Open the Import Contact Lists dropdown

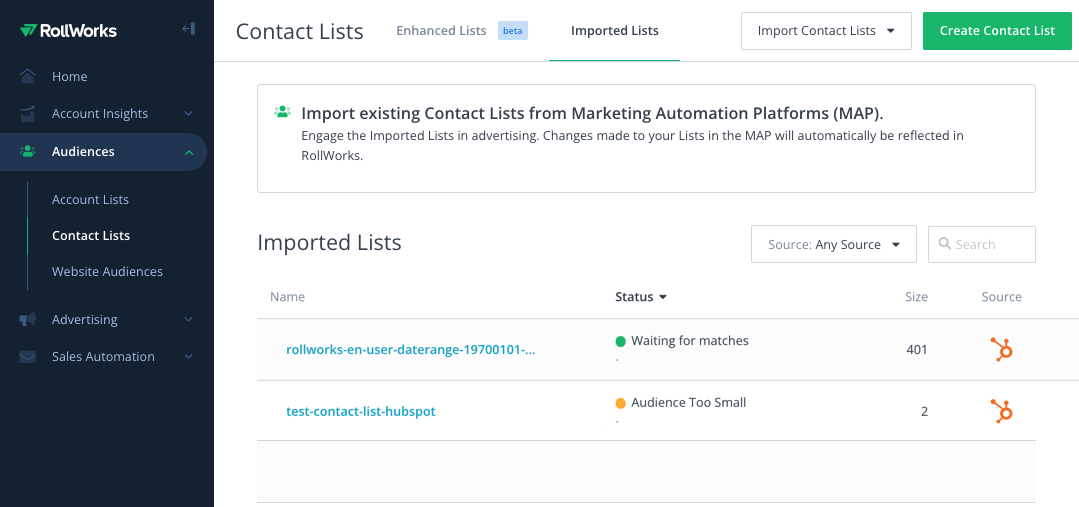[x=826, y=31]
